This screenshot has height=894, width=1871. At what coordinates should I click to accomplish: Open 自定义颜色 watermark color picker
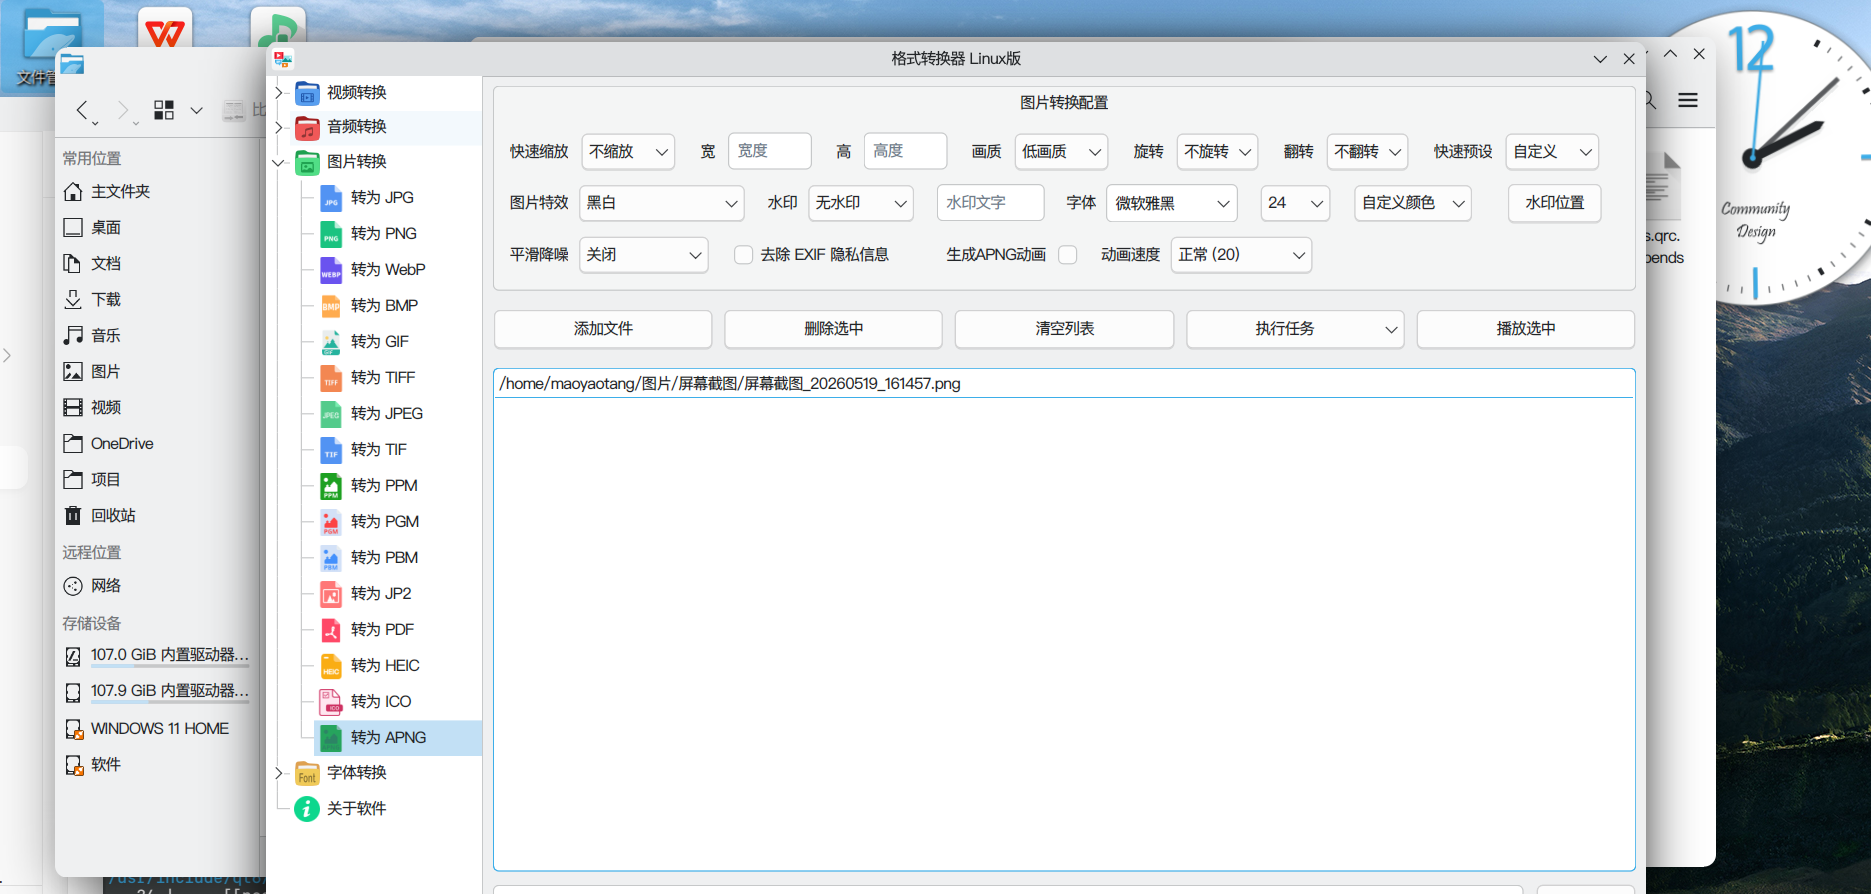[x=1413, y=203]
